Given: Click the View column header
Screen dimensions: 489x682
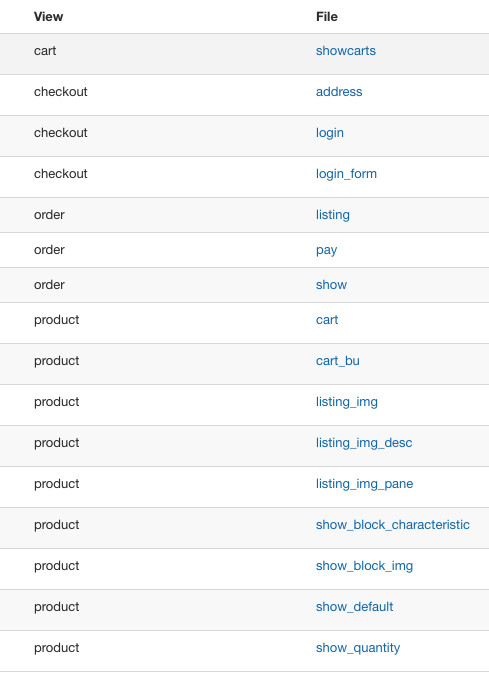Looking at the screenshot, I should pyautogui.click(x=48, y=17).
